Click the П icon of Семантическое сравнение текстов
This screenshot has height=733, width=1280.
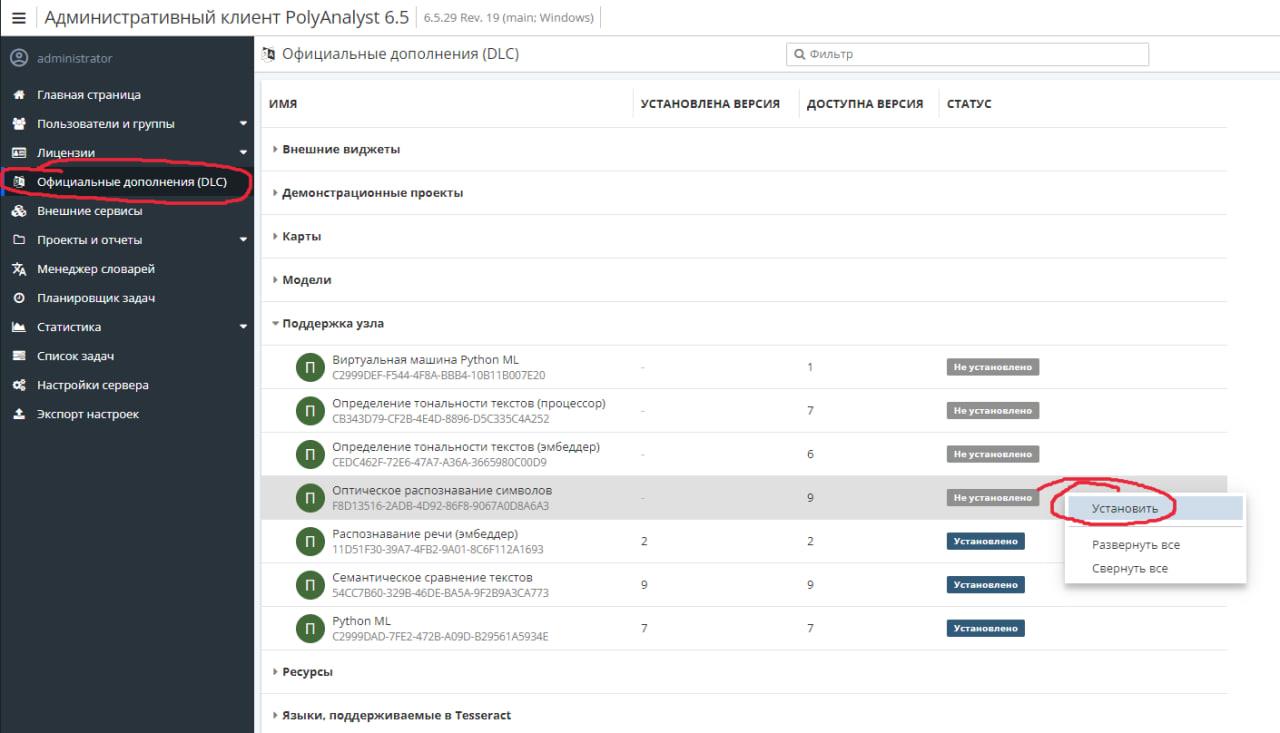click(x=311, y=585)
